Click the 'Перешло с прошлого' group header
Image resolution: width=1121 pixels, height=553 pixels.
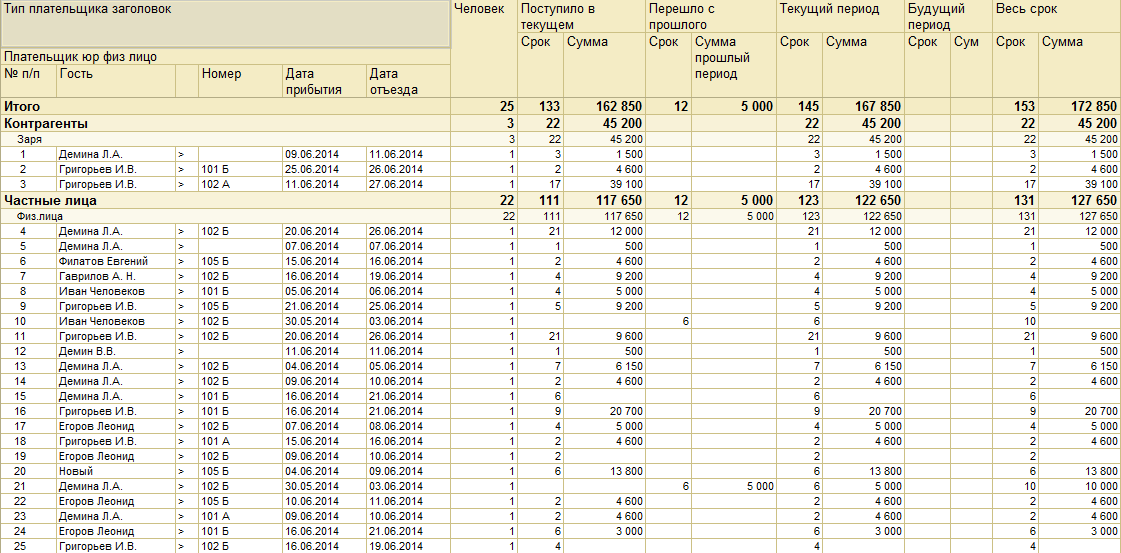(x=711, y=16)
